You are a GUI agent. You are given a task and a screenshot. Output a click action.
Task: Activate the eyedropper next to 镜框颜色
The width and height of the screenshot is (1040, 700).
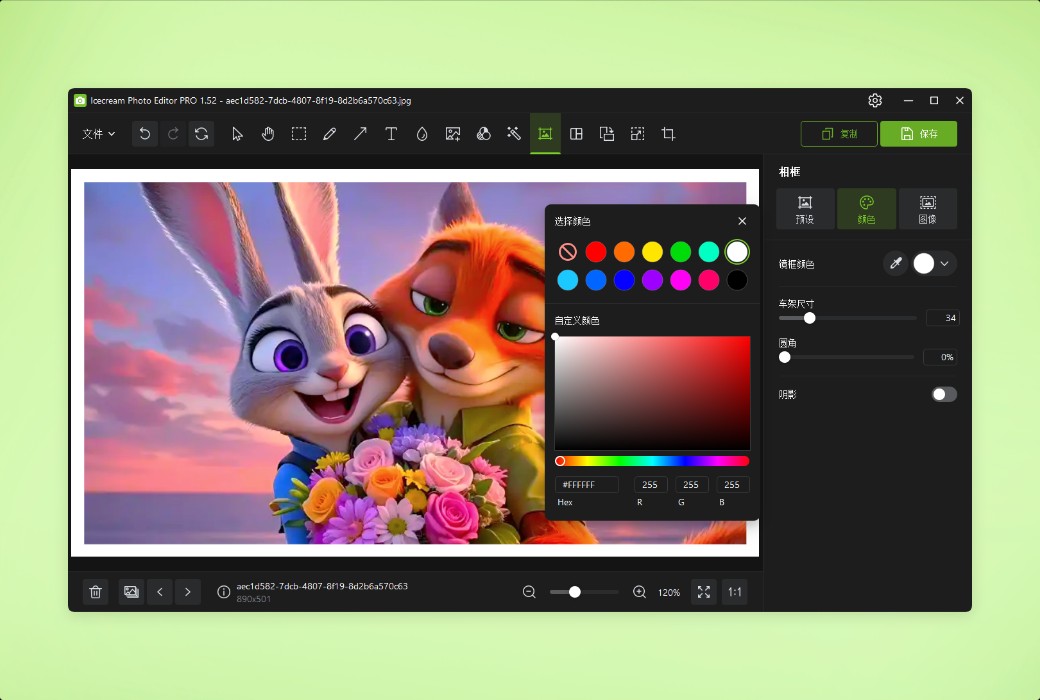(x=897, y=263)
